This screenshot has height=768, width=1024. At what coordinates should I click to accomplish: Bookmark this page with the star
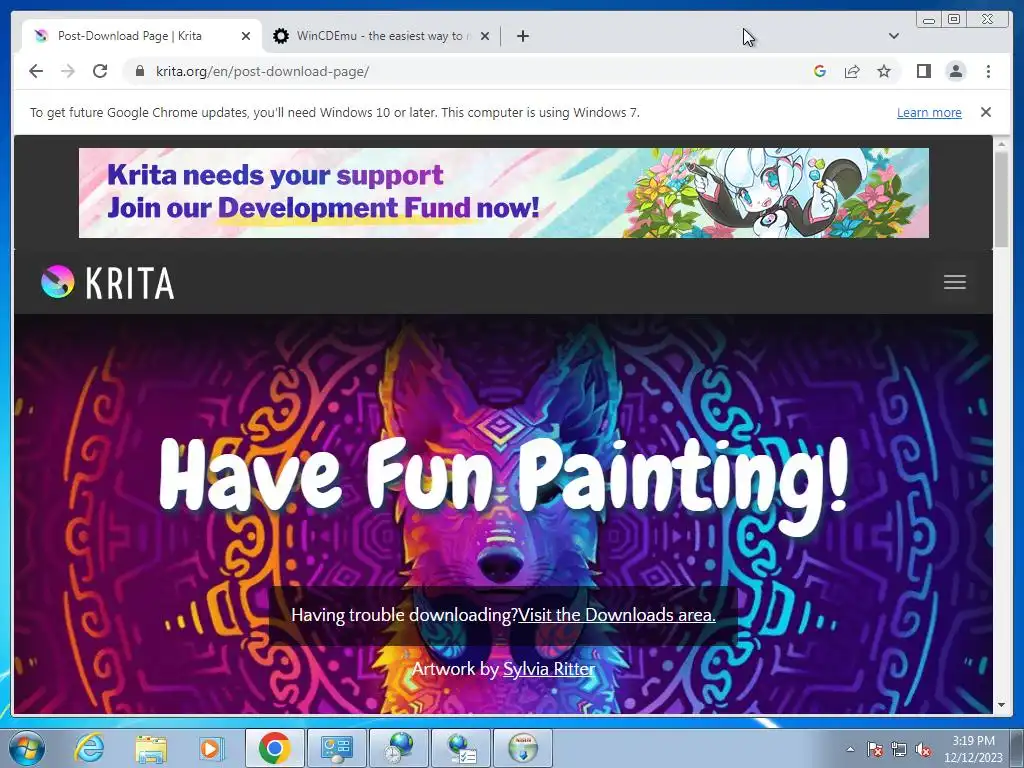coord(884,71)
